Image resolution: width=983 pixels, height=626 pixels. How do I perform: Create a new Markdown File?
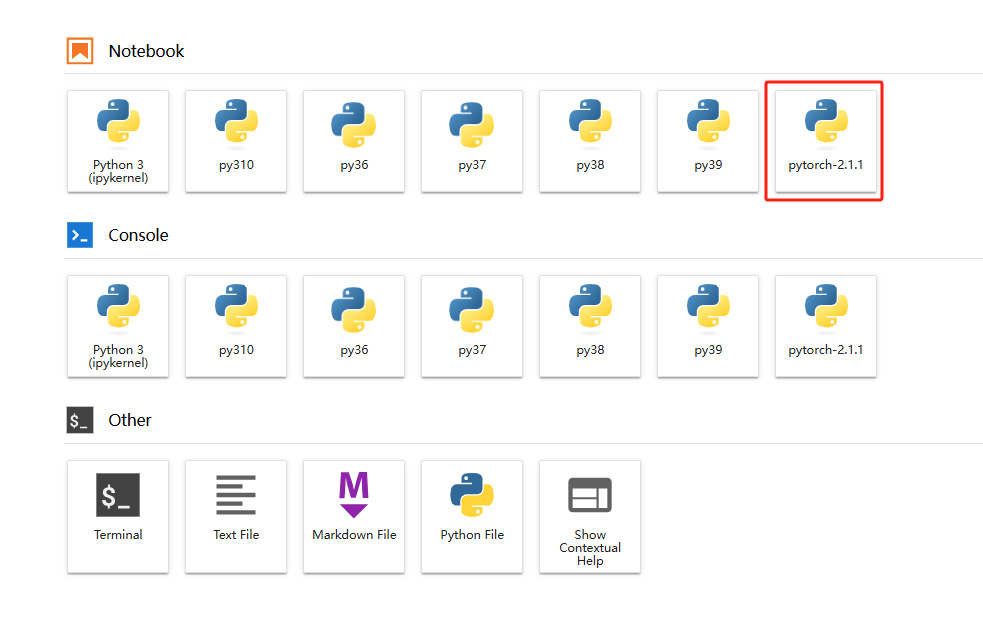point(354,517)
